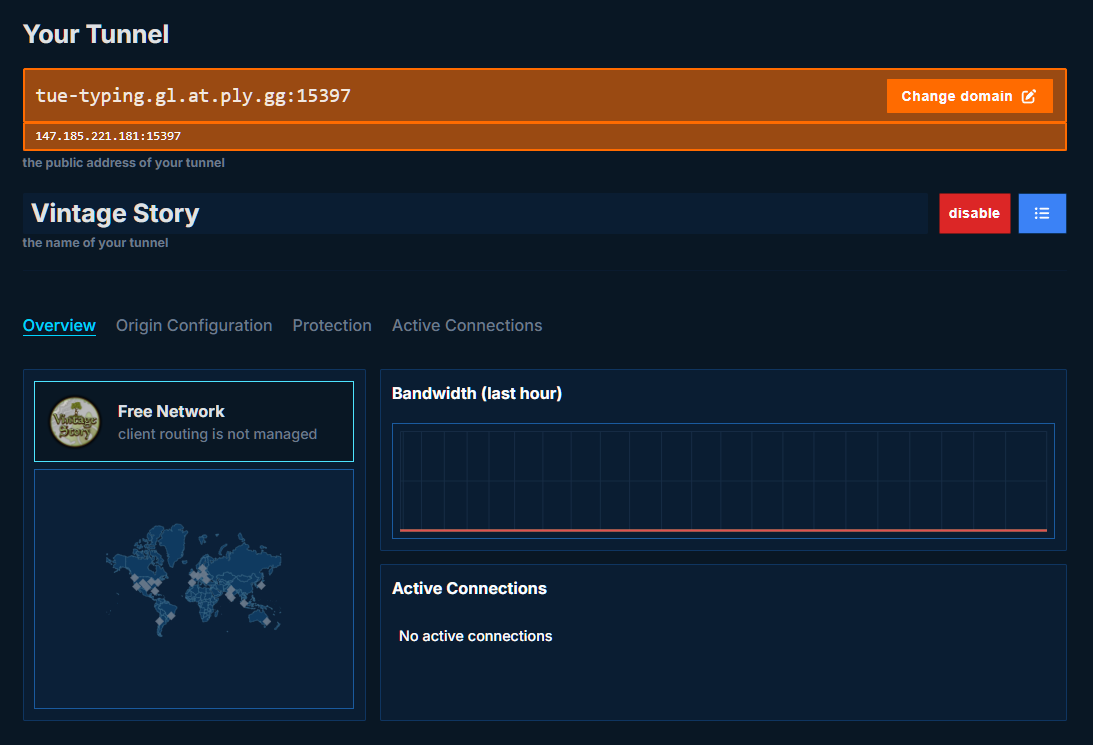Click 'client routing is not managed' text

(217, 434)
